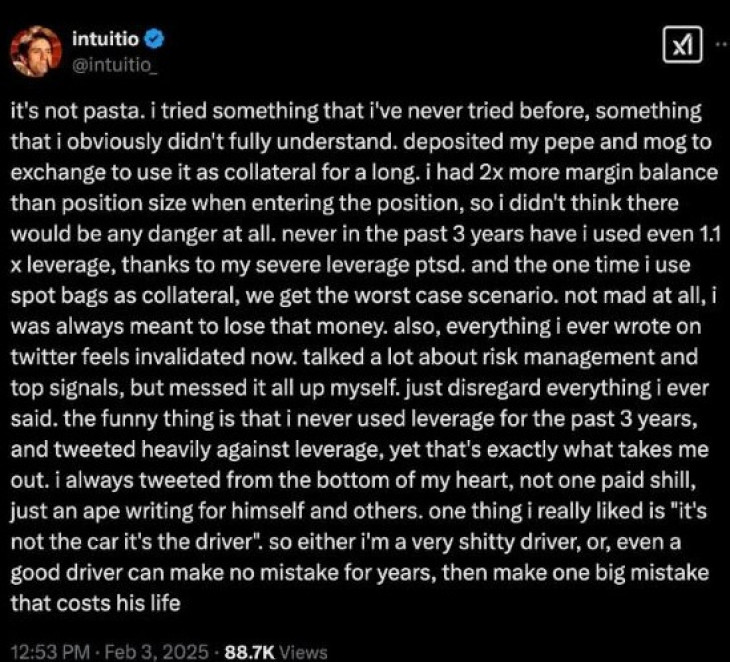Open the @intuitio_ handle link
The height and width of the screenshot is (662, 730).
(x=114, y=63)
